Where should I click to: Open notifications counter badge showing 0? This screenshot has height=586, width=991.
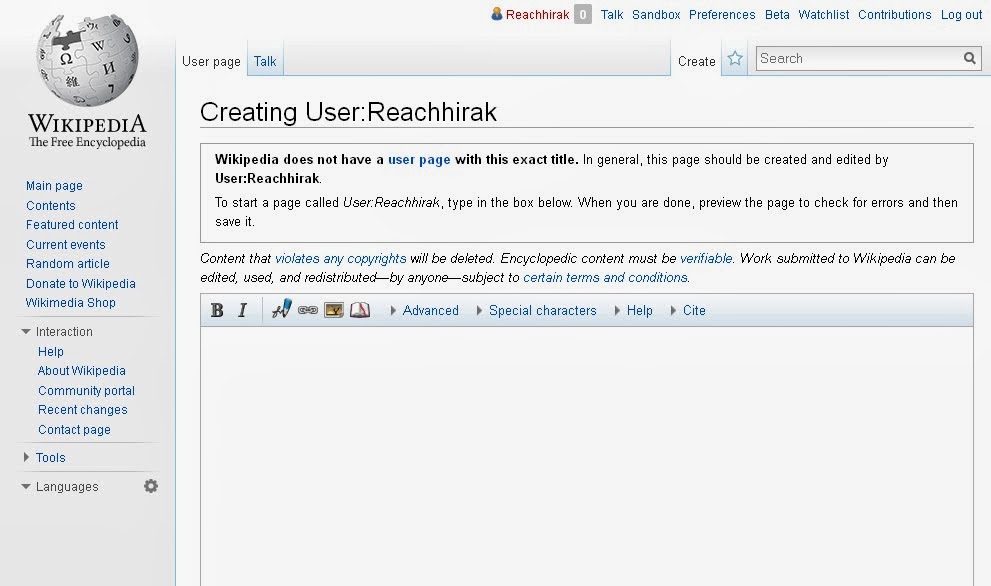click(x=583, y=15)
